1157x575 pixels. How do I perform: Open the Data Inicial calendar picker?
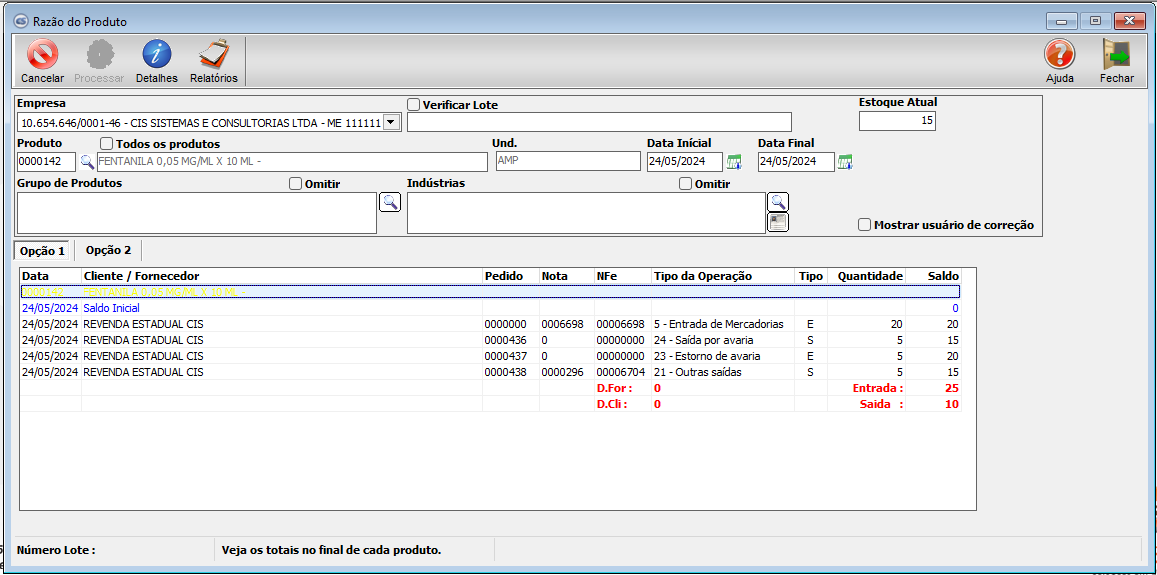point(734,162)
